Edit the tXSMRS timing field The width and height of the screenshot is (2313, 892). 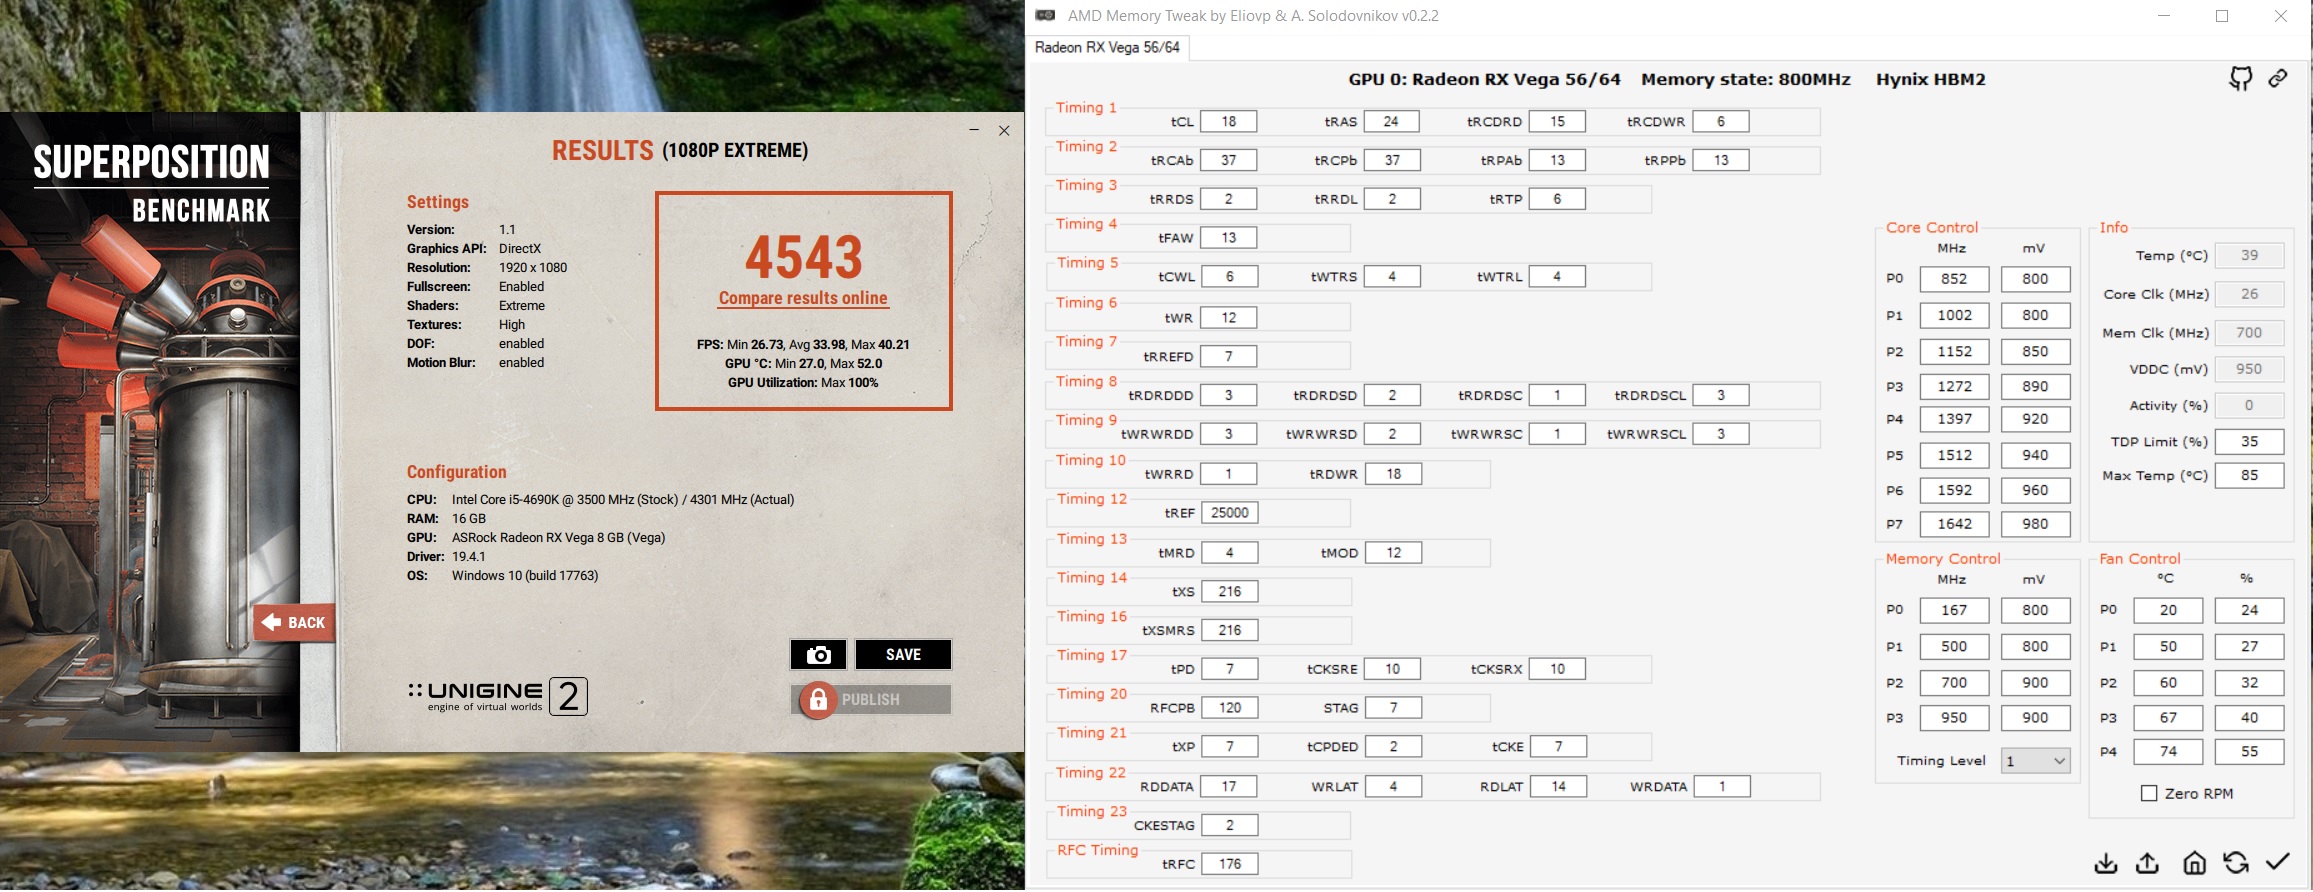click(1229, 631)
